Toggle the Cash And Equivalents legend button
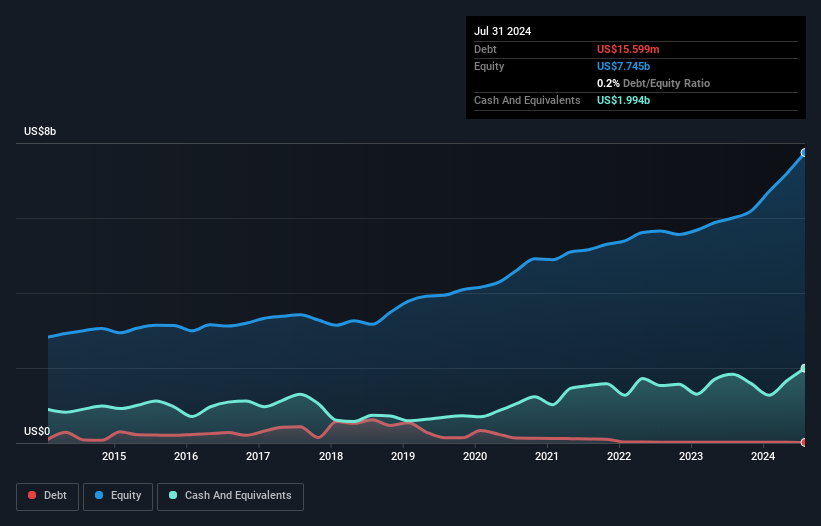This screenshot has height=526, width=821. tap(230, 496)
